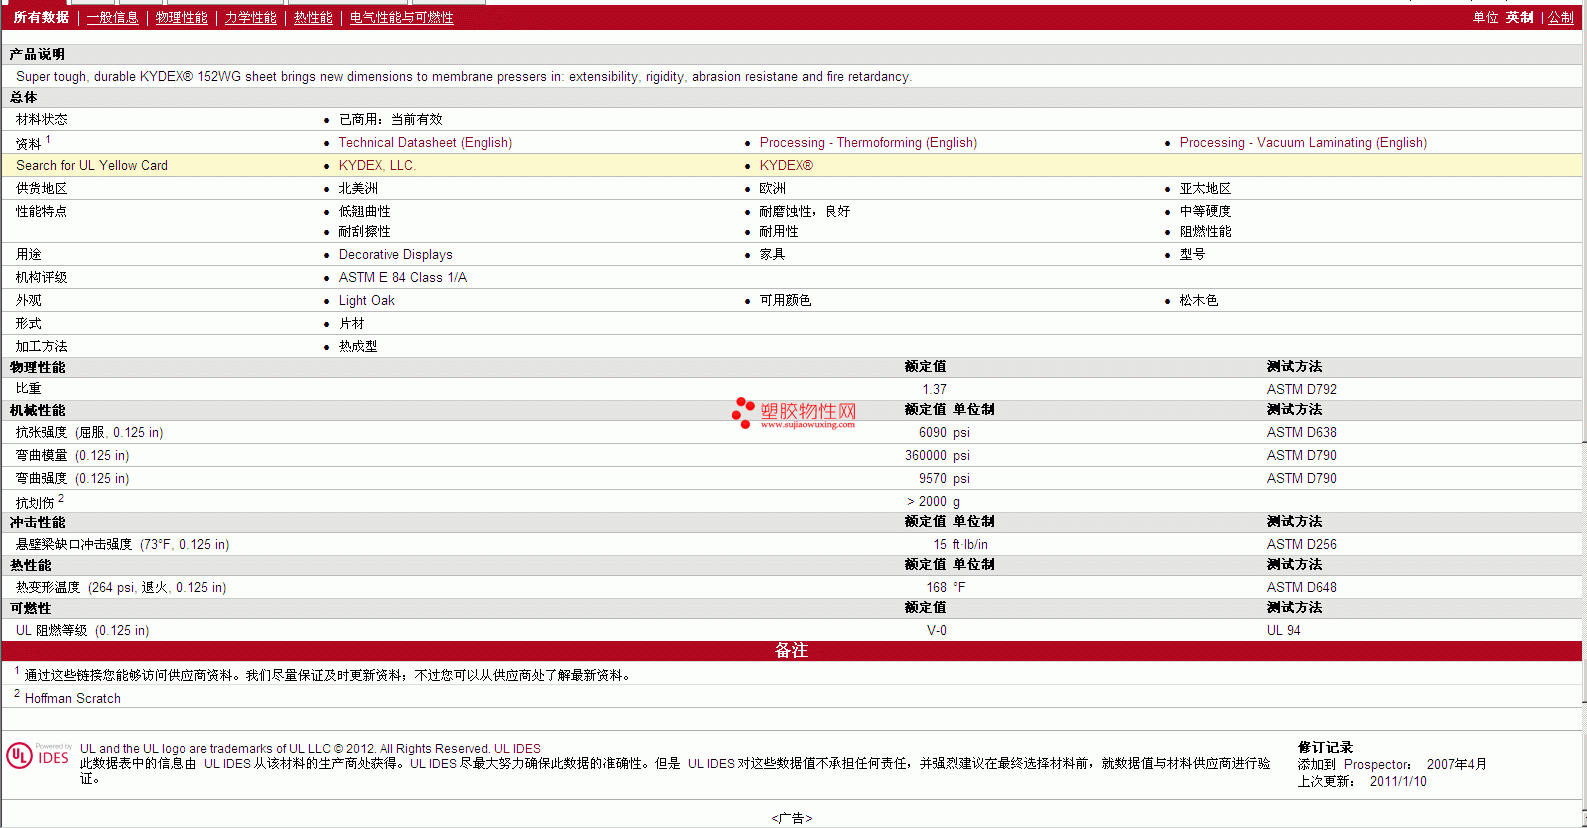Click the 9570 psi flexural strength value
Screen dimensions: 1587x828
tap(944, 479)
